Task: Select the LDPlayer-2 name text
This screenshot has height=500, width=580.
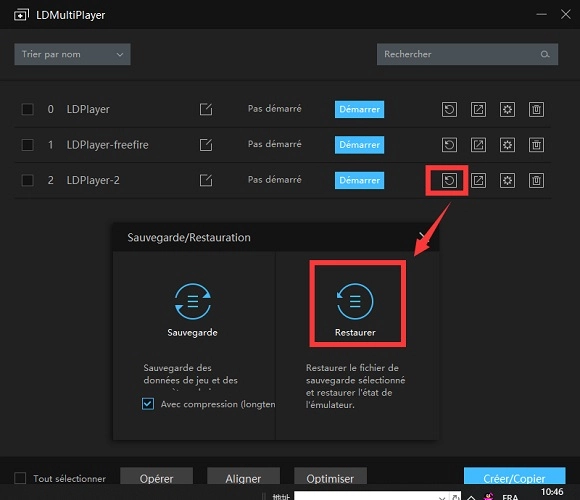Action: (x=93, y=180)
